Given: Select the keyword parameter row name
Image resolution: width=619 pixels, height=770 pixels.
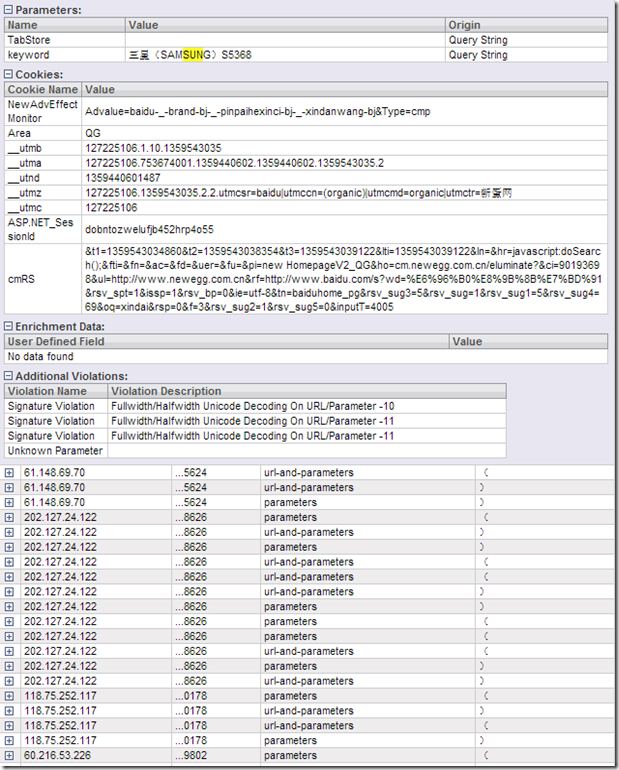Looking at the screenshot, I should 28,55.
